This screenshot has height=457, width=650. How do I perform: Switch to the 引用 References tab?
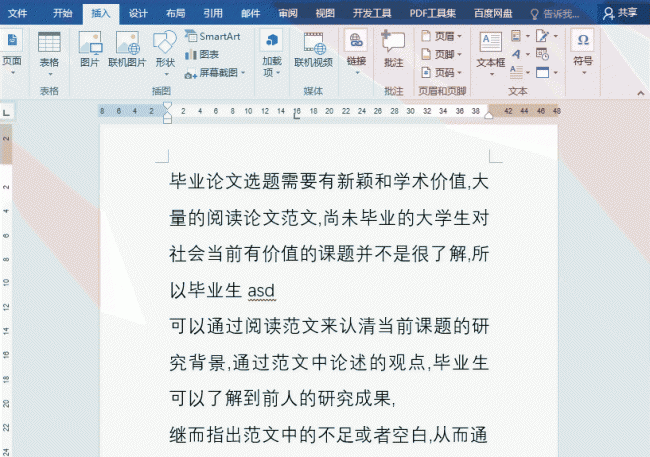pyautogui.click(x=213, y=13)
